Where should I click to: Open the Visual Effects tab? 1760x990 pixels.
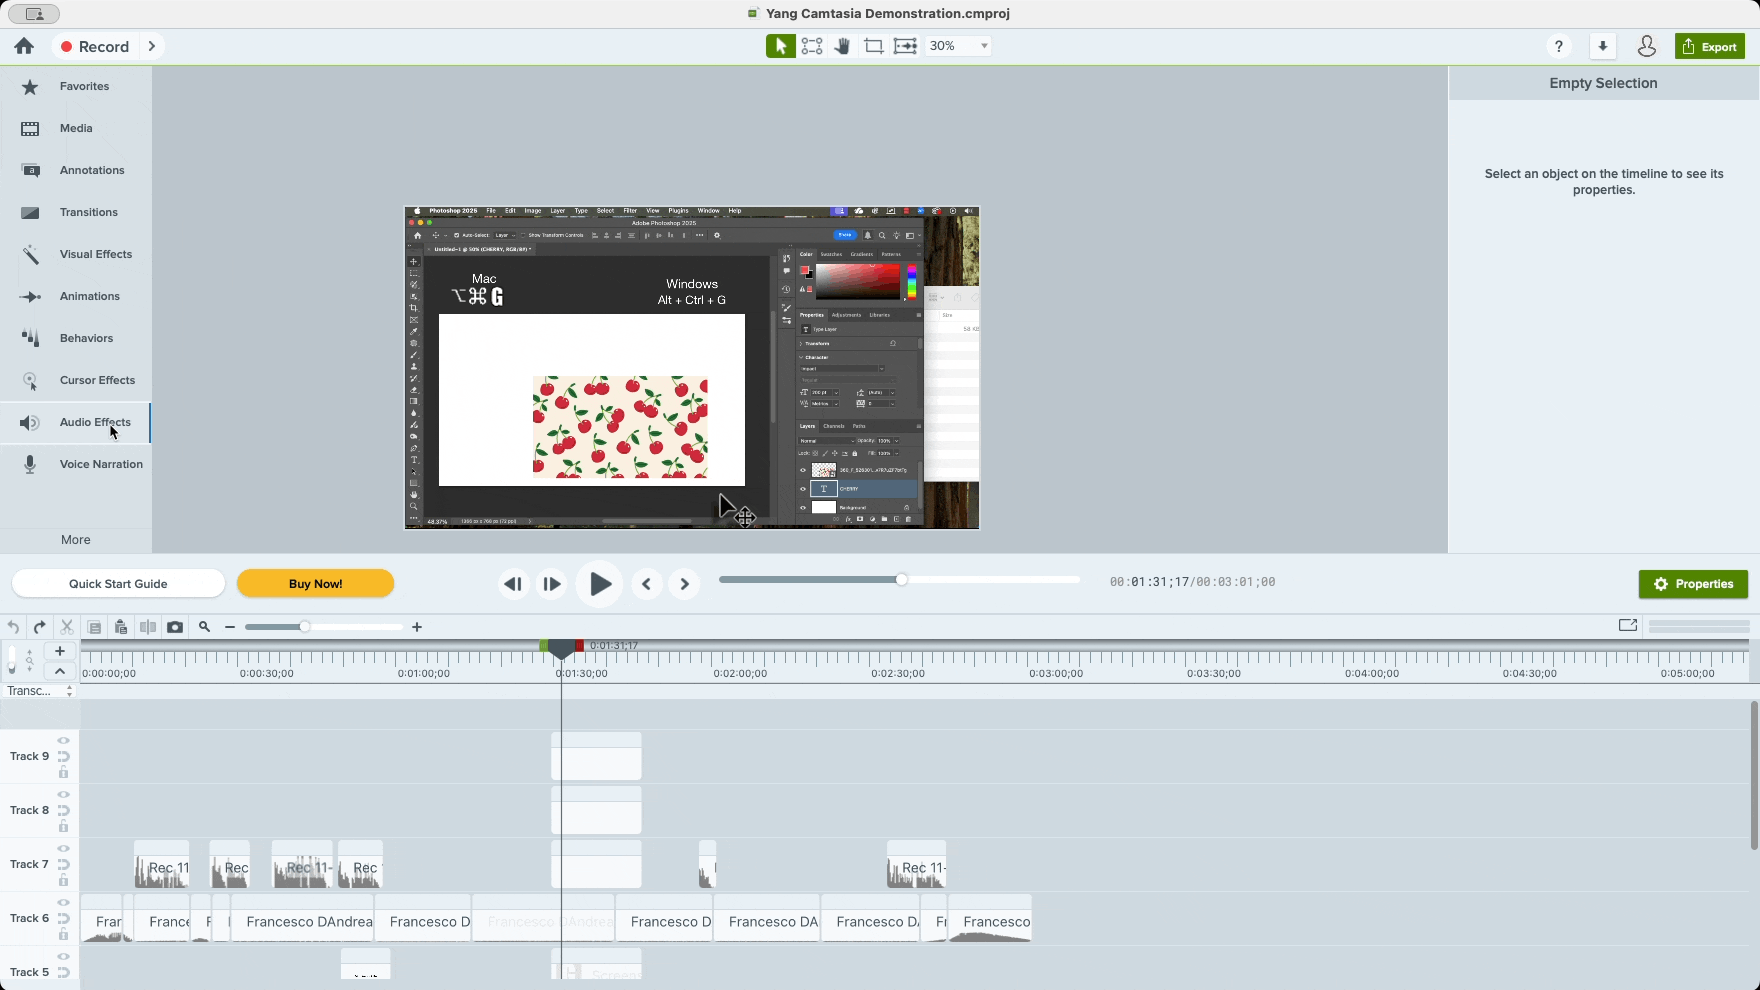coord(76,255)
